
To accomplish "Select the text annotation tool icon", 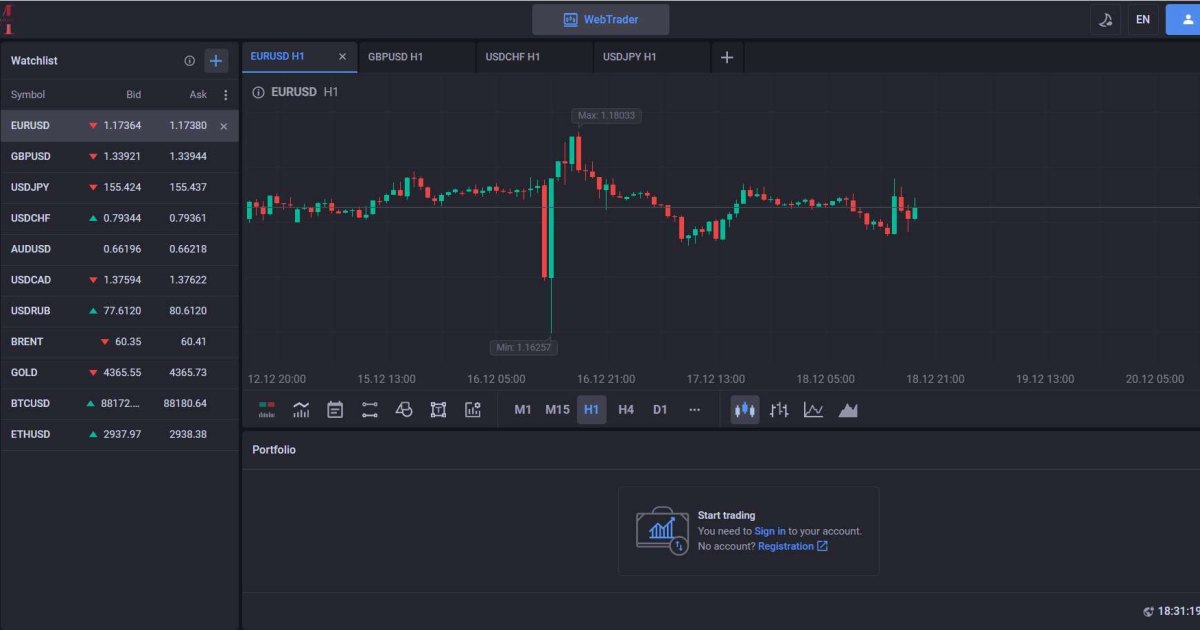I will pyautogui.click(x=438, y=410).
